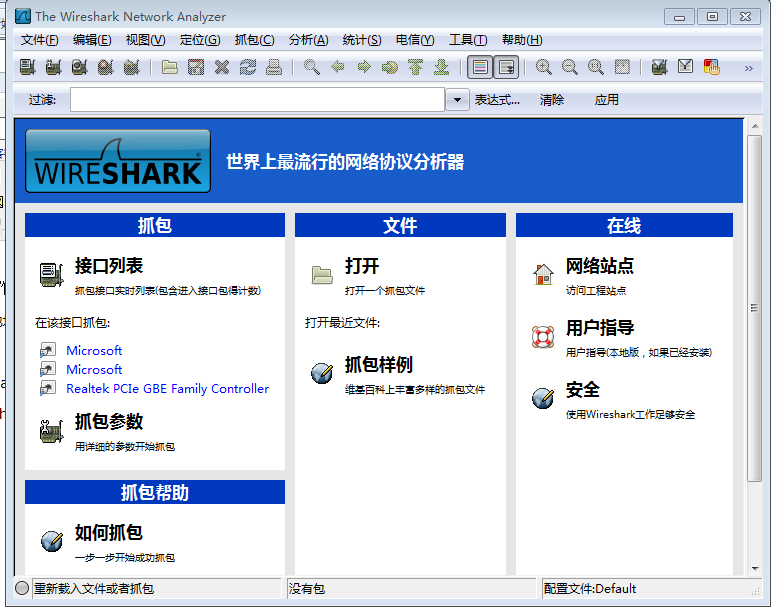The width and height of the screenshot is (771, 608).
Task: Find a packet with the magnifier icon
Action: click(312, 67)
